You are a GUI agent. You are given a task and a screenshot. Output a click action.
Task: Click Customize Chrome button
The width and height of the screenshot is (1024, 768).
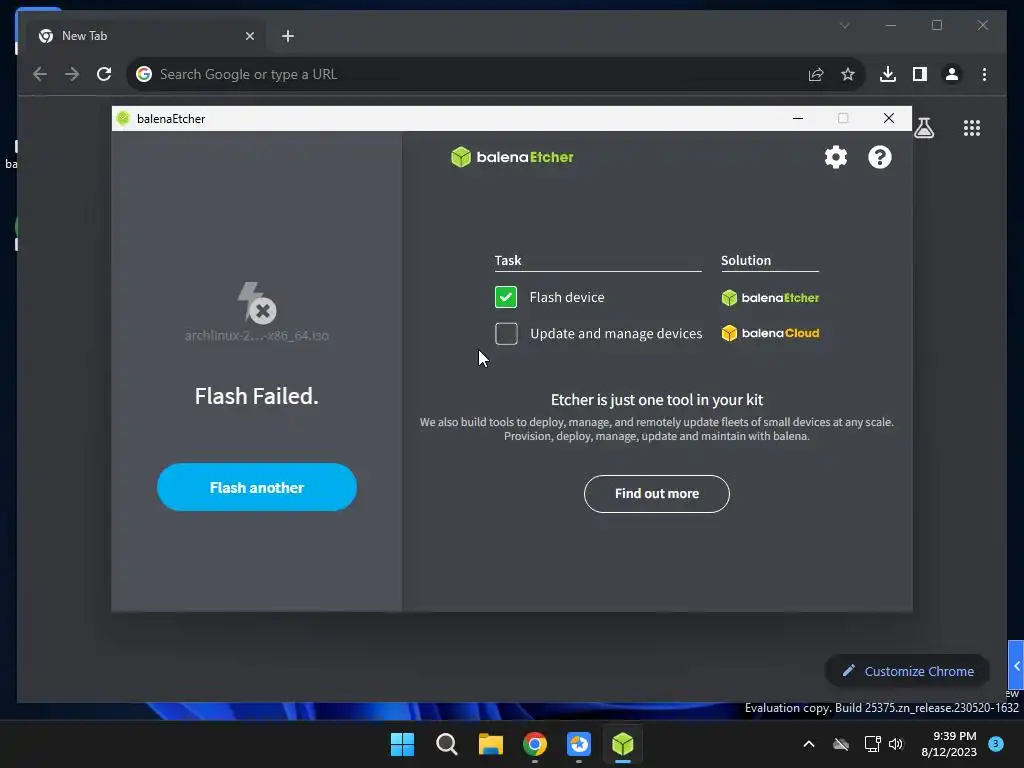pyautogui.click(x=907, y=671)
